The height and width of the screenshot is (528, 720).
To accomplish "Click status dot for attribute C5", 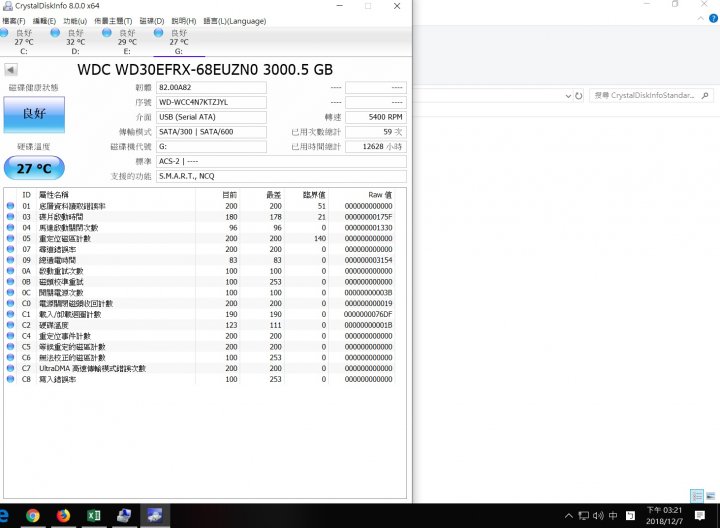I will pyautogui.click(x=11, y=347).
